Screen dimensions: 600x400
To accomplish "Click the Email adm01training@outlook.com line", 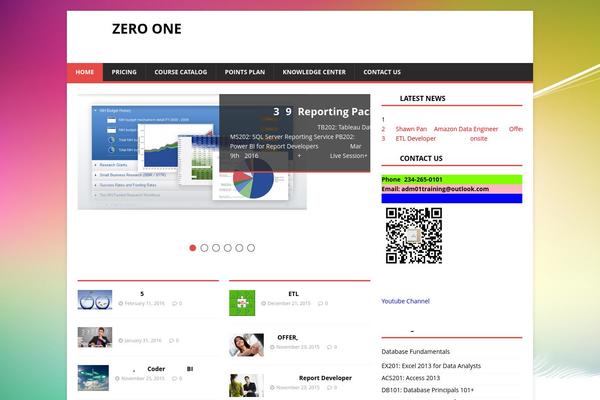I will point(452,189).
